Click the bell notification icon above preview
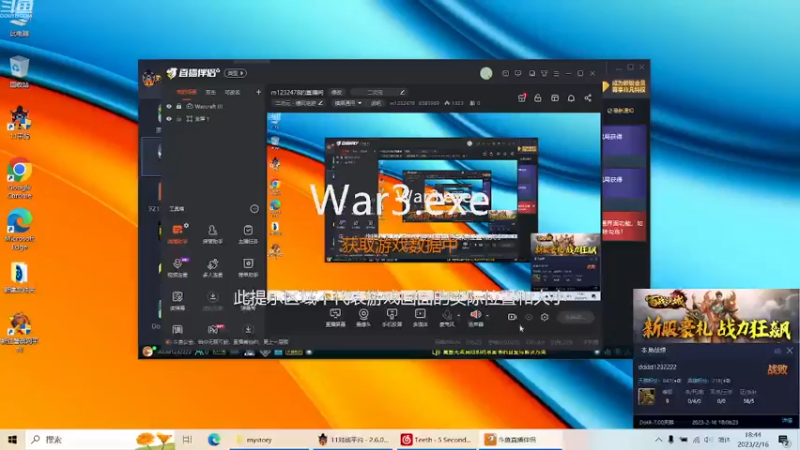The image size is (800, 450). 571,98
